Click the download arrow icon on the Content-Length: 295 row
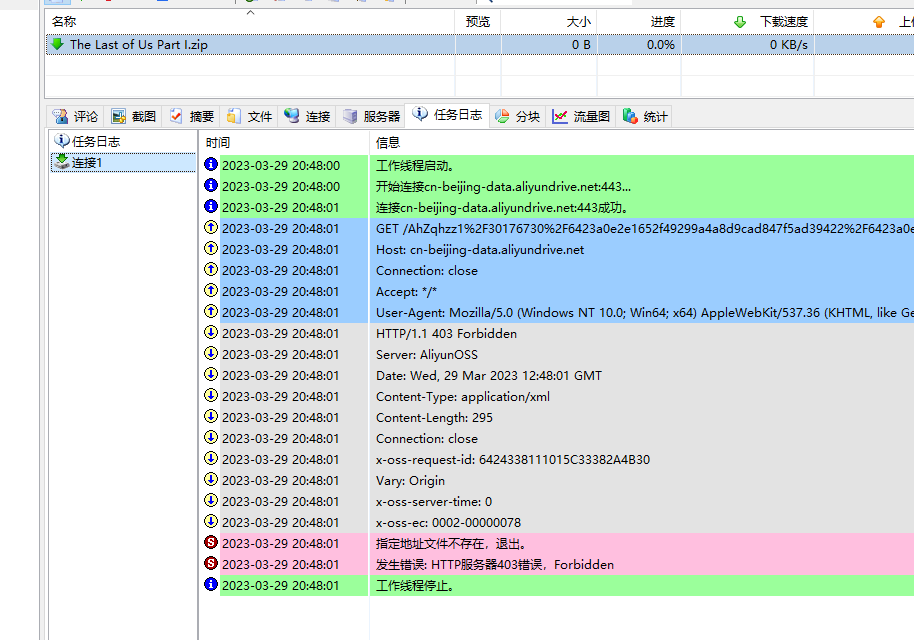Screen dimensions: 914x640 point(211,416)
